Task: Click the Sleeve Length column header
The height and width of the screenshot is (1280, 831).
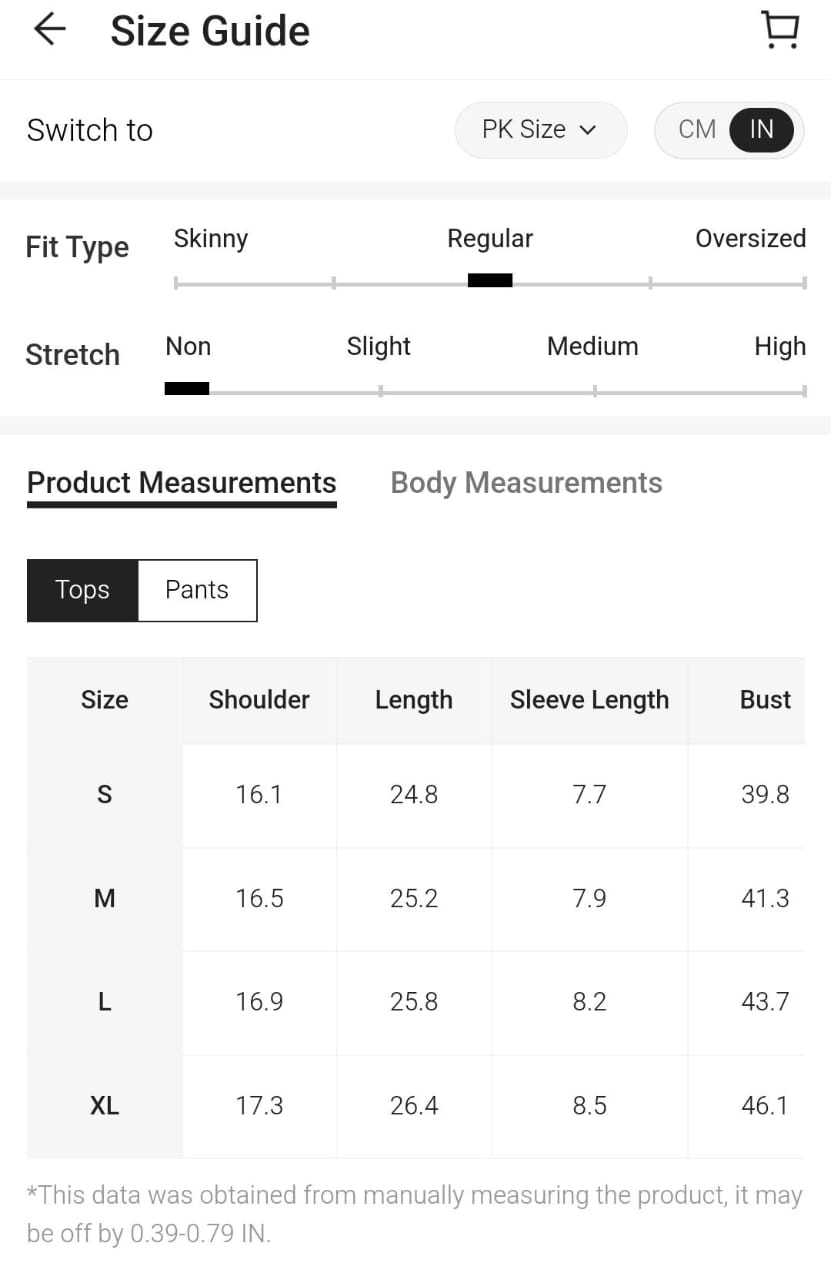Action: (x=589, y=700)
